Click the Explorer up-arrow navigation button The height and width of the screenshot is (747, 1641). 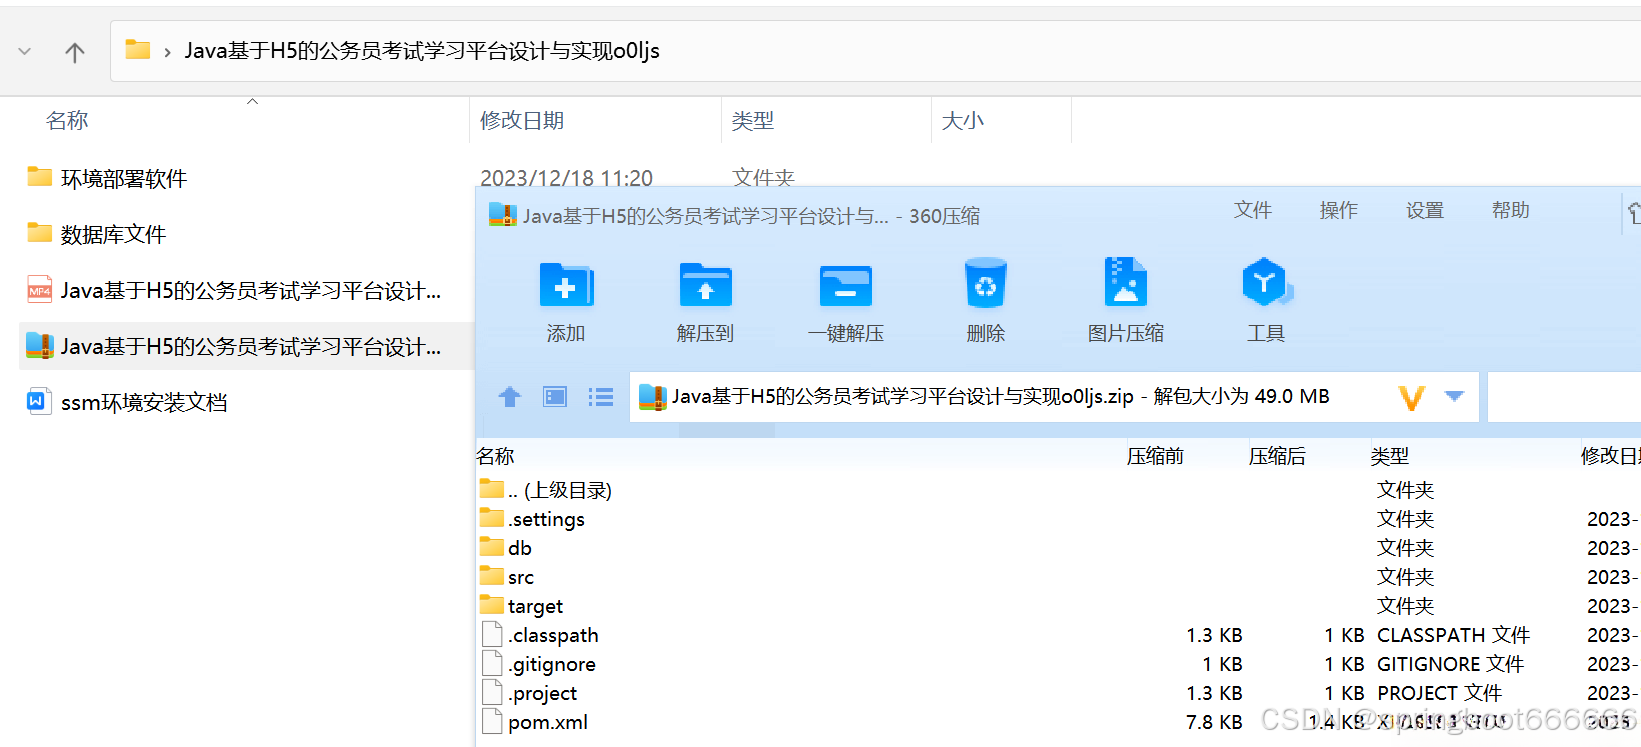[x=75, y=52]
